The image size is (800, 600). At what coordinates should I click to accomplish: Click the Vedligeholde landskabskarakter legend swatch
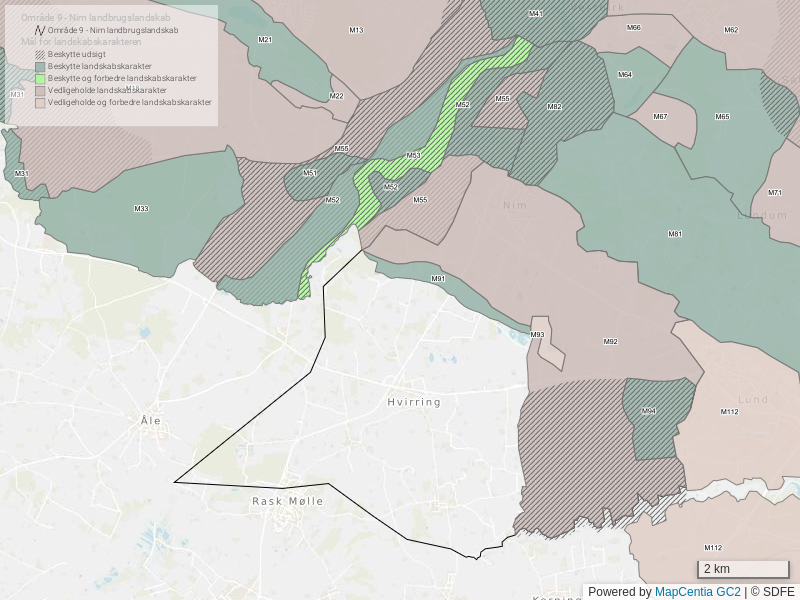click(40, 90)
